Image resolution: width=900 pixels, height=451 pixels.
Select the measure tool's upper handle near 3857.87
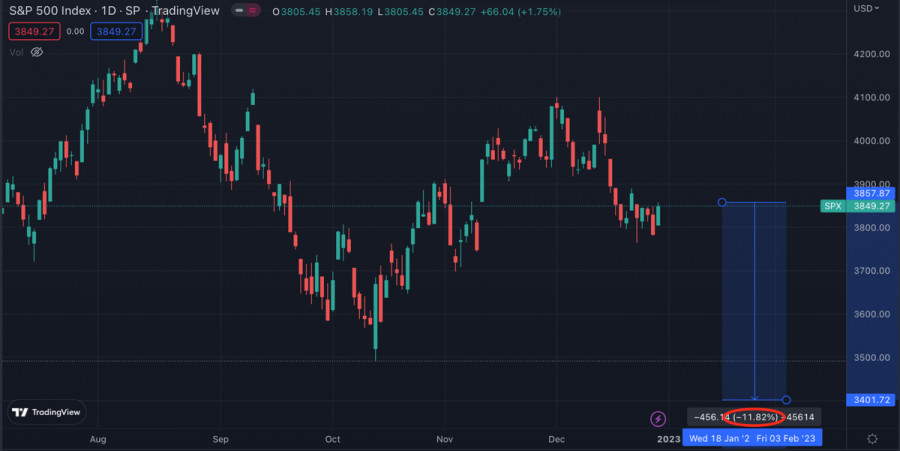click(x=722, y=202)
